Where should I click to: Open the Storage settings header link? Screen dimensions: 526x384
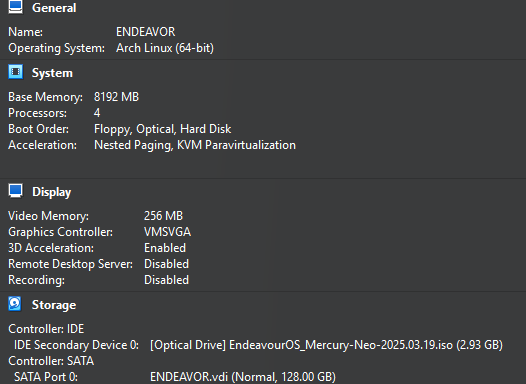[x=54, y=305]
